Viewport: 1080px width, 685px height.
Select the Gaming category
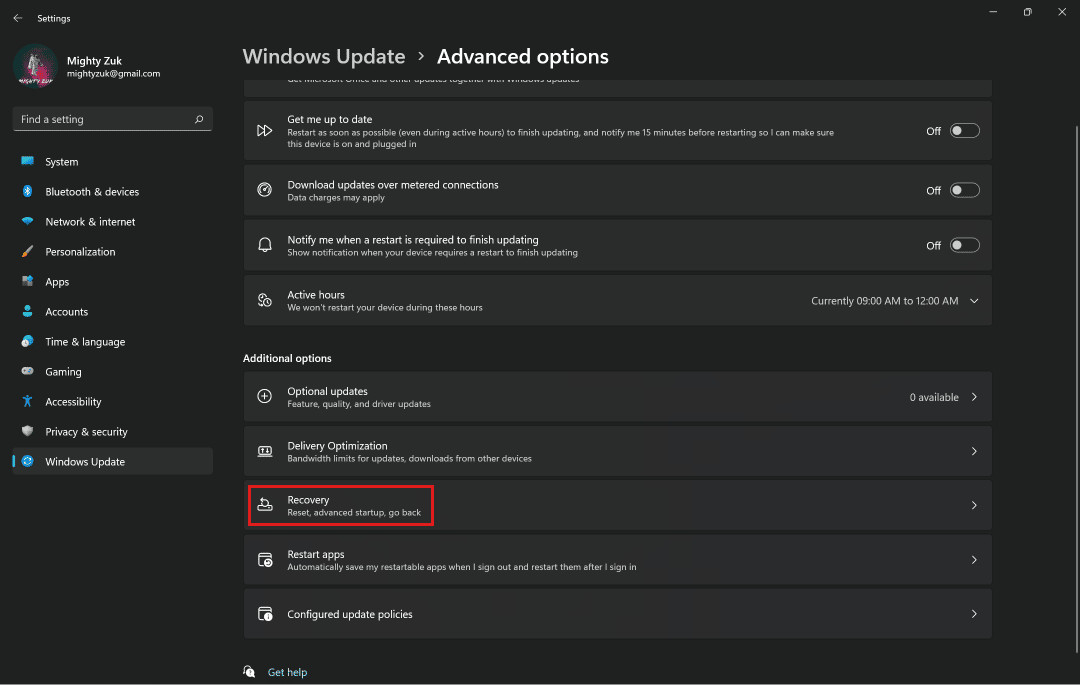pos(113,372)
